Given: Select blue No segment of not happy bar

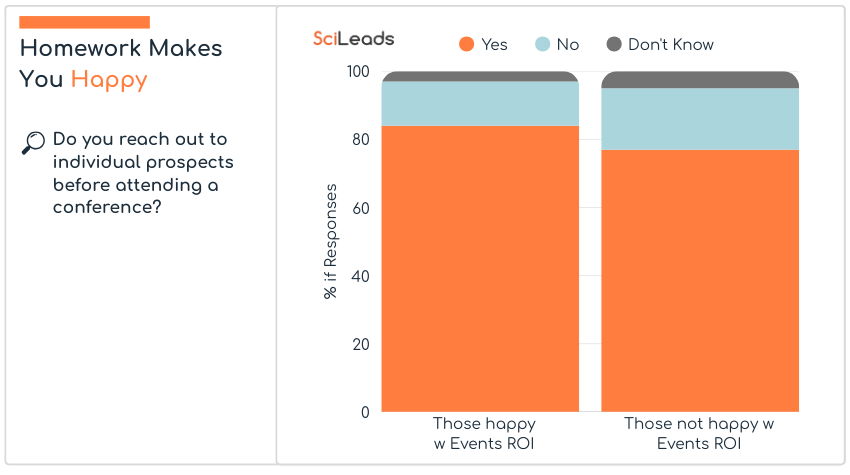Looking at the screenshot, I should [x=700, y=119].
